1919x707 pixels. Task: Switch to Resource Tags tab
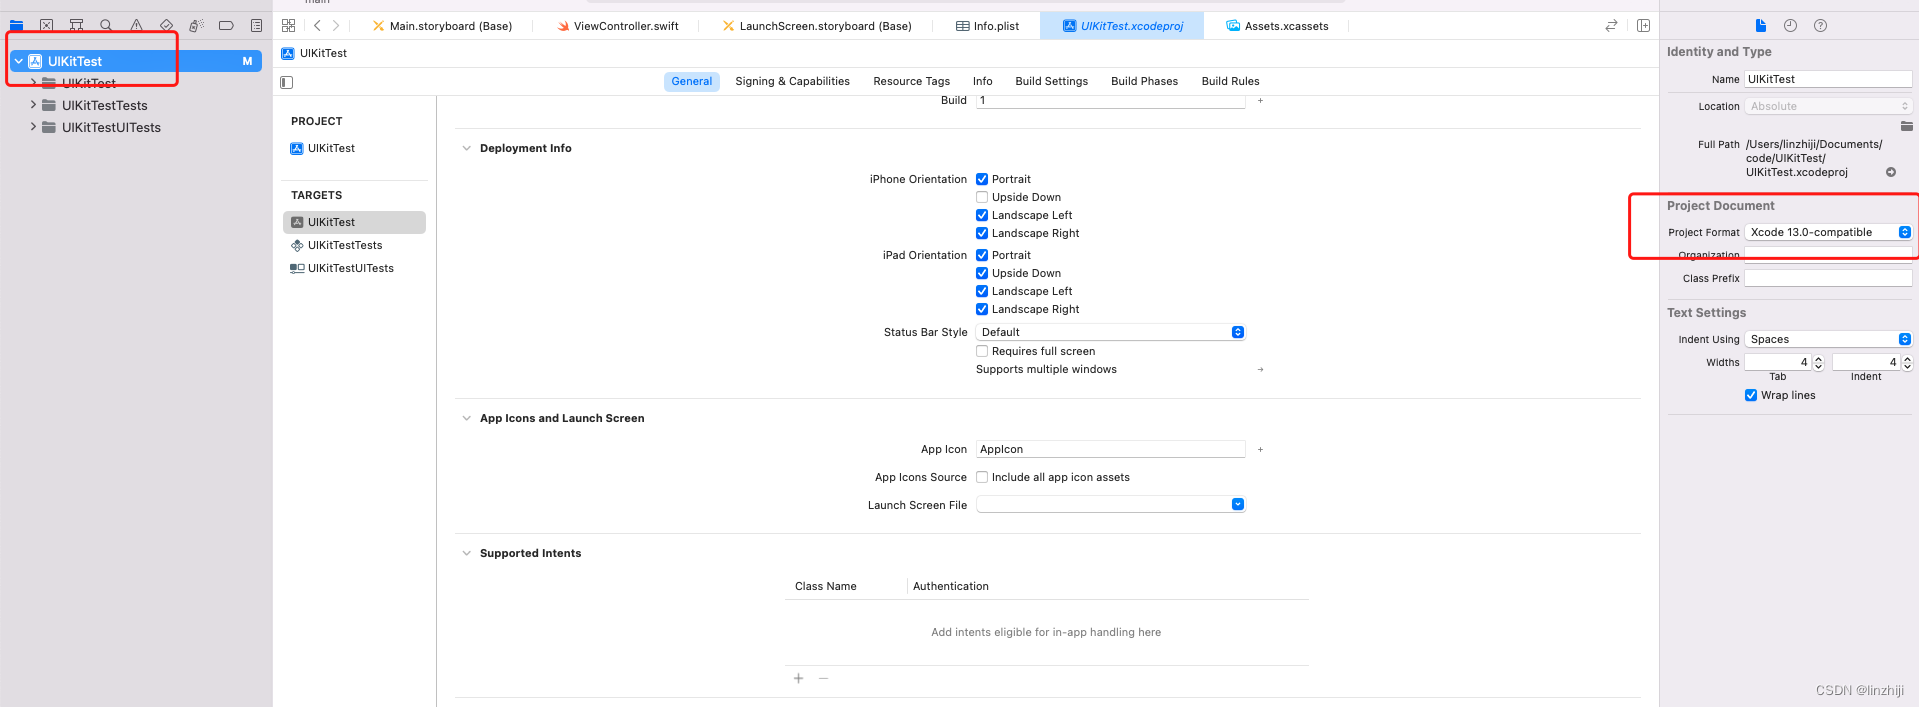[x=911, y=81]
